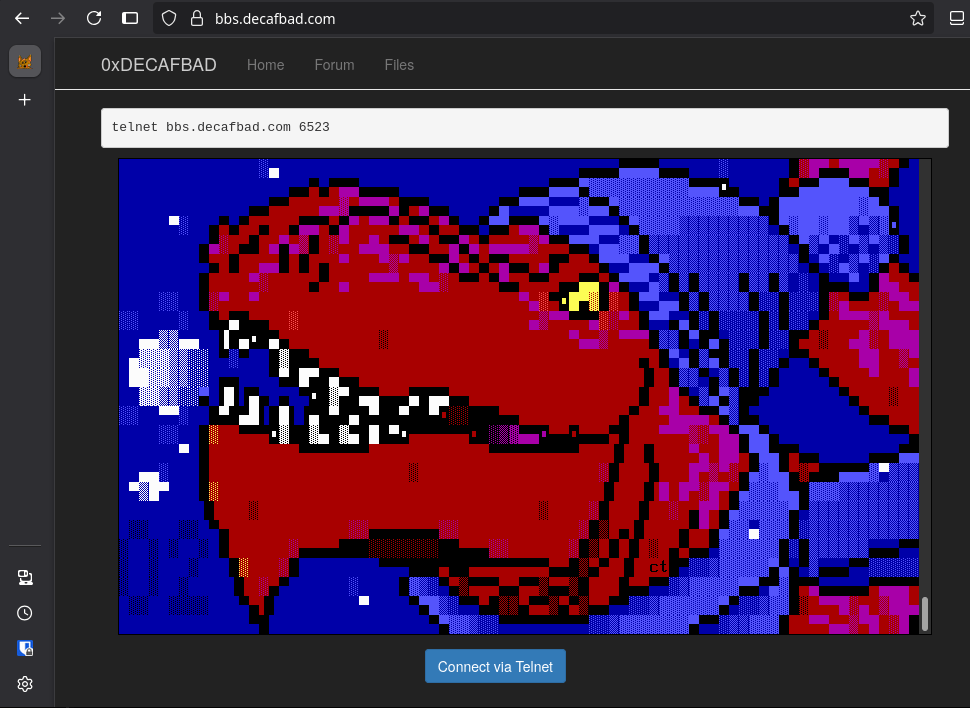Open a new tab with plus icon
The image size is (970, 708).
coord(25,100)
